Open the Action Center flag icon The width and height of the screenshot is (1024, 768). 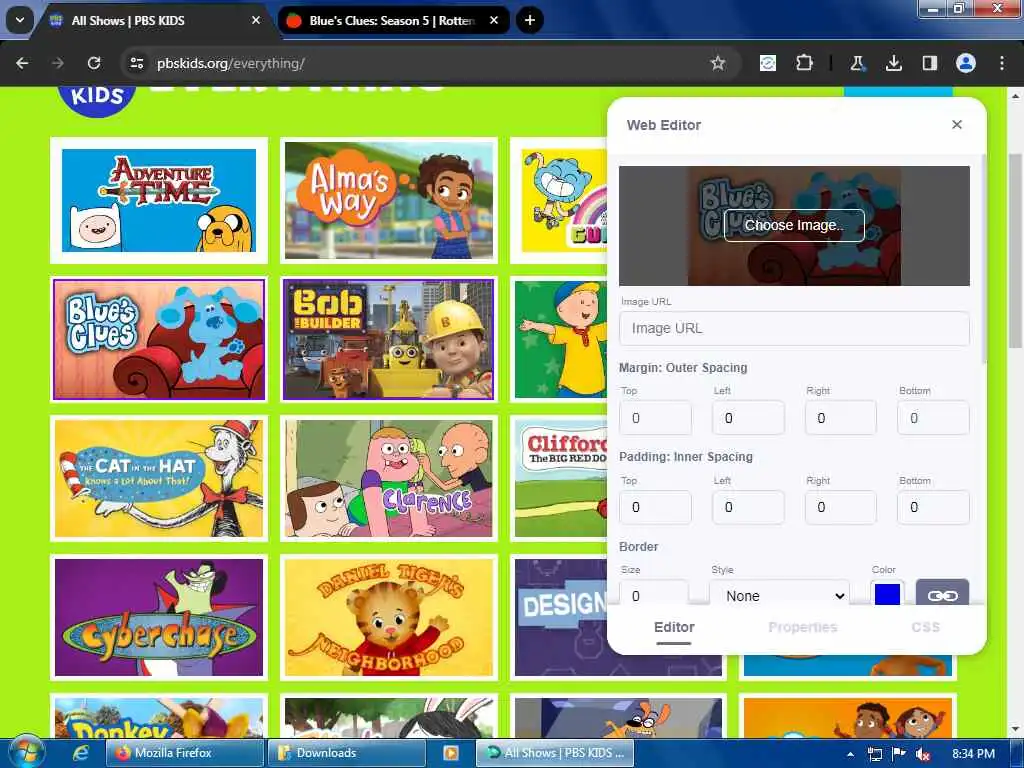[899, 754]
